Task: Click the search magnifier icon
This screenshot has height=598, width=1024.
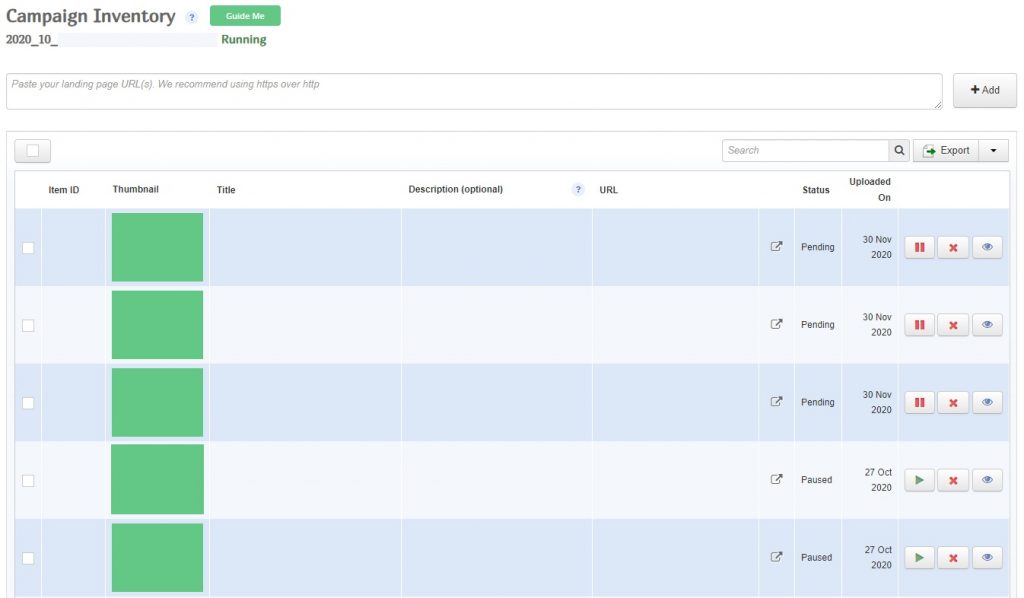Action: 898,150
